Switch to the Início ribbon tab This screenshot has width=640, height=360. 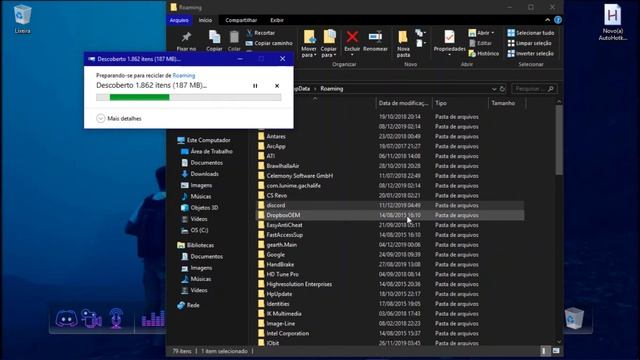click(x=205, y=20)
